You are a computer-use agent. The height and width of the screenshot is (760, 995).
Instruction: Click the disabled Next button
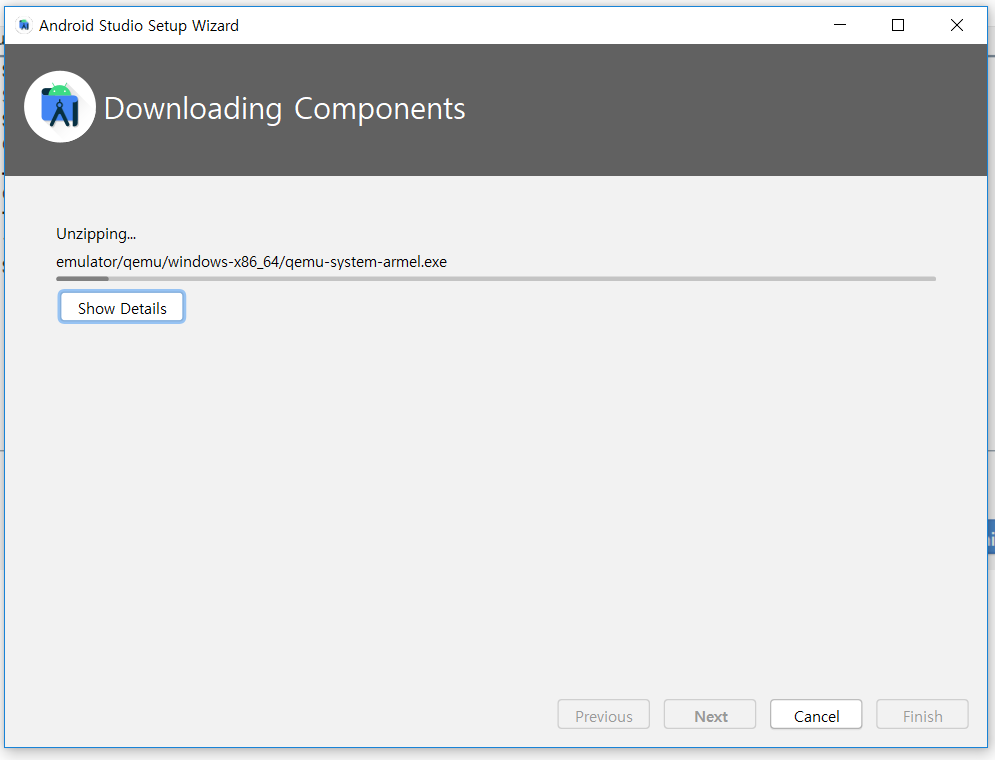pyautogui.click(x=710, y=715)
